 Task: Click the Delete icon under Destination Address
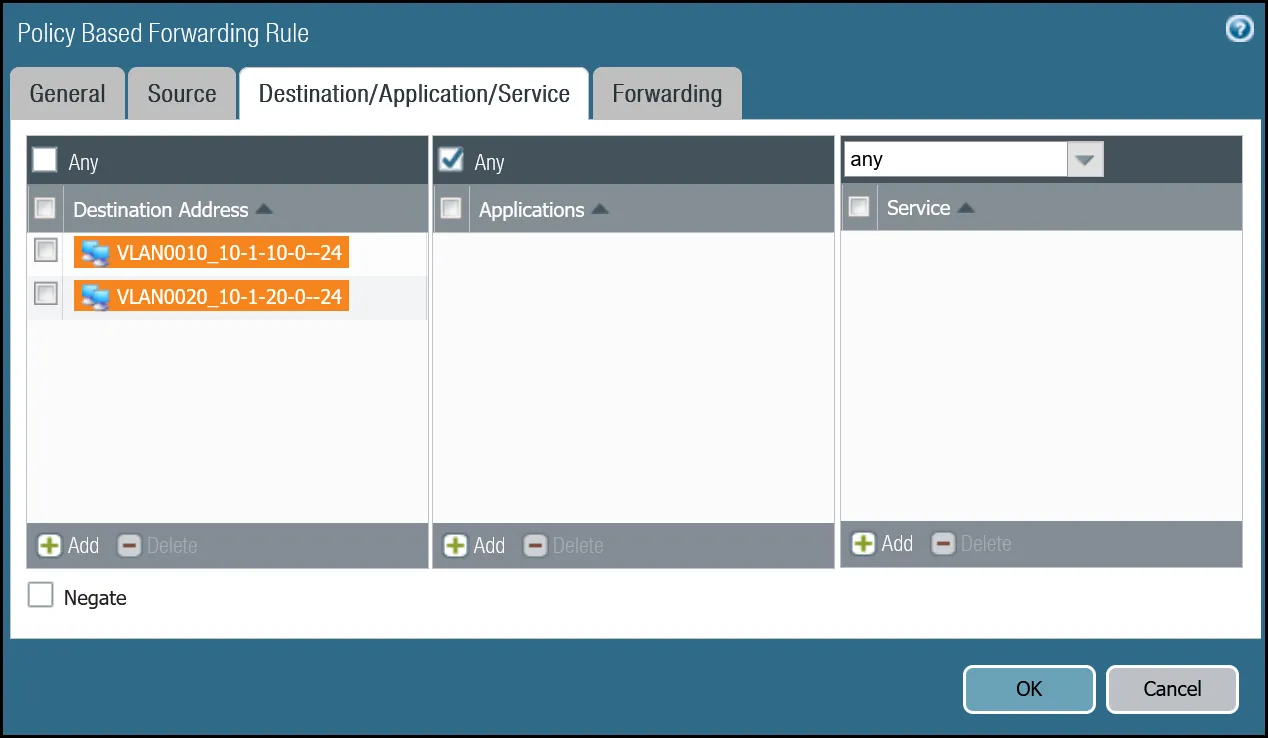tap(129, 546)
